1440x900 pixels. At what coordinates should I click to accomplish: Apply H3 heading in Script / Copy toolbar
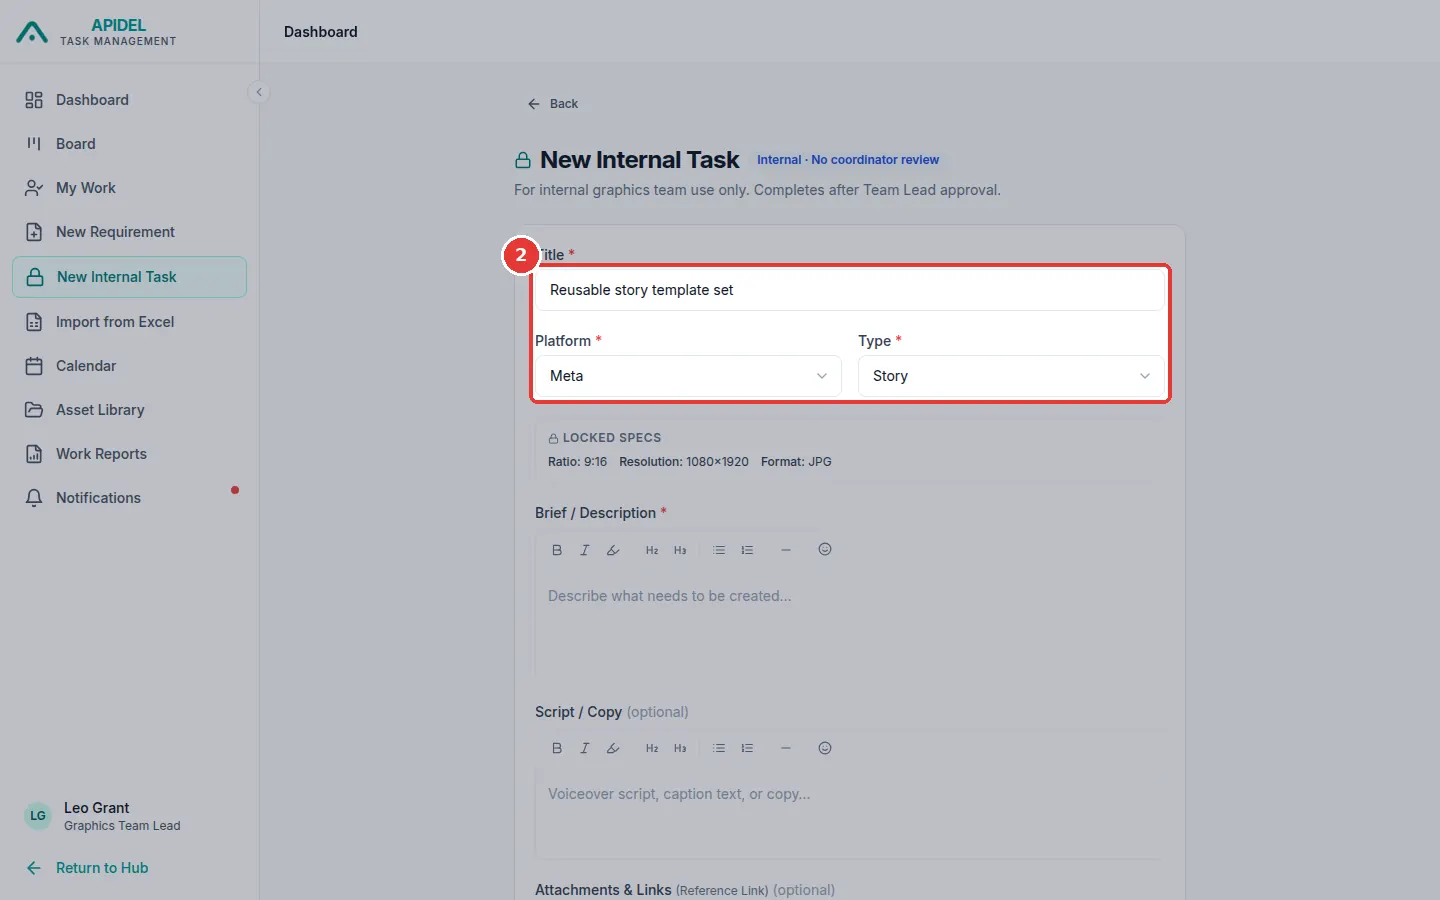[680, 748]
